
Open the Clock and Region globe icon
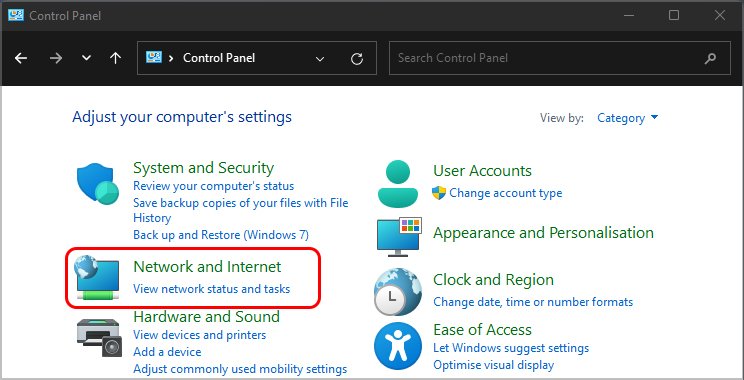pyautogui.click(x=398, y=293)
